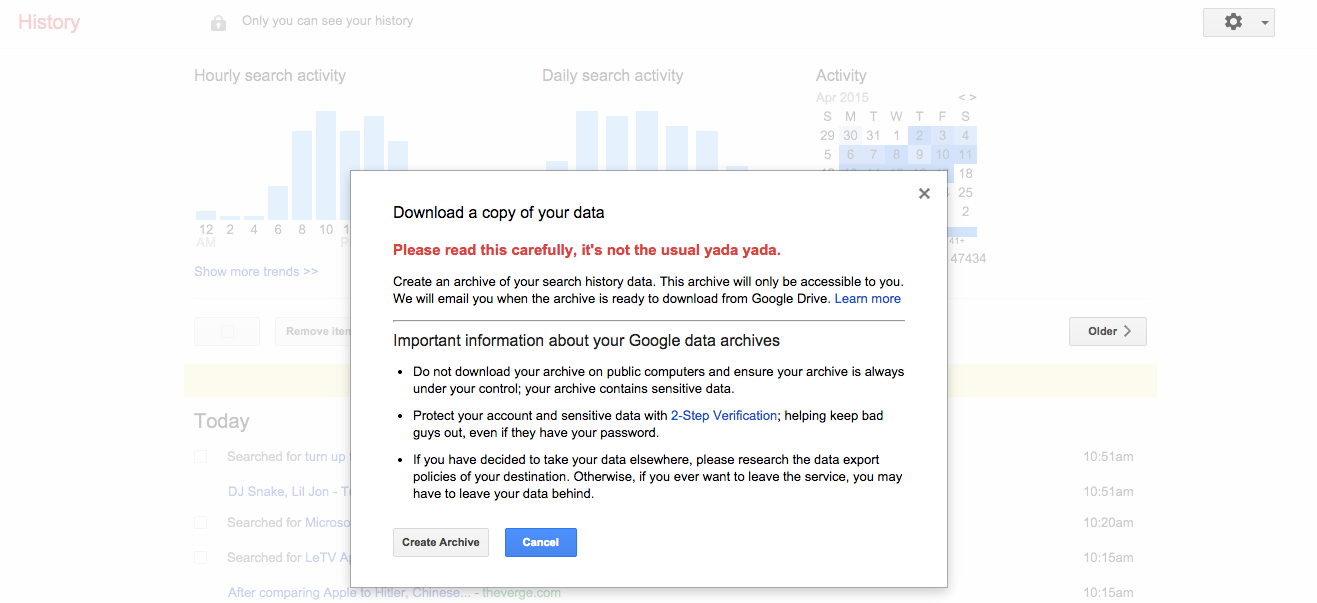The height and width of the screenshot is (603, 1317).
Task: Check the box next to 'Searched for Microsoft'
Action: (x=200, y=522)
